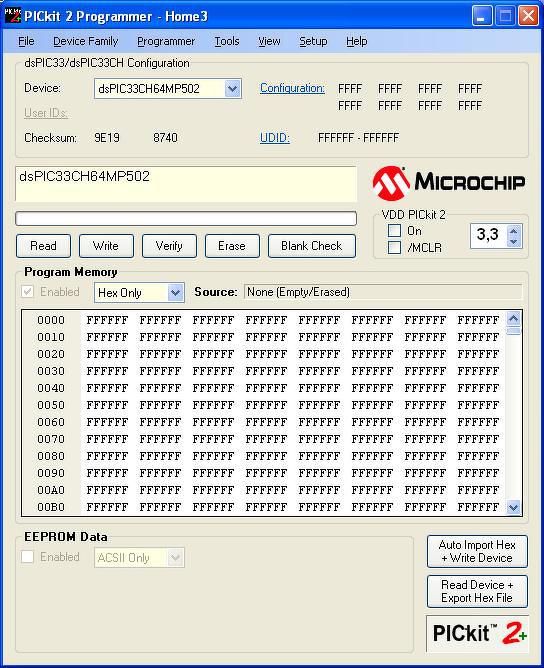Screen dimensions: 544x668
Task: Open the View menu
Action: pyautogui.click(x=269, y=41)
